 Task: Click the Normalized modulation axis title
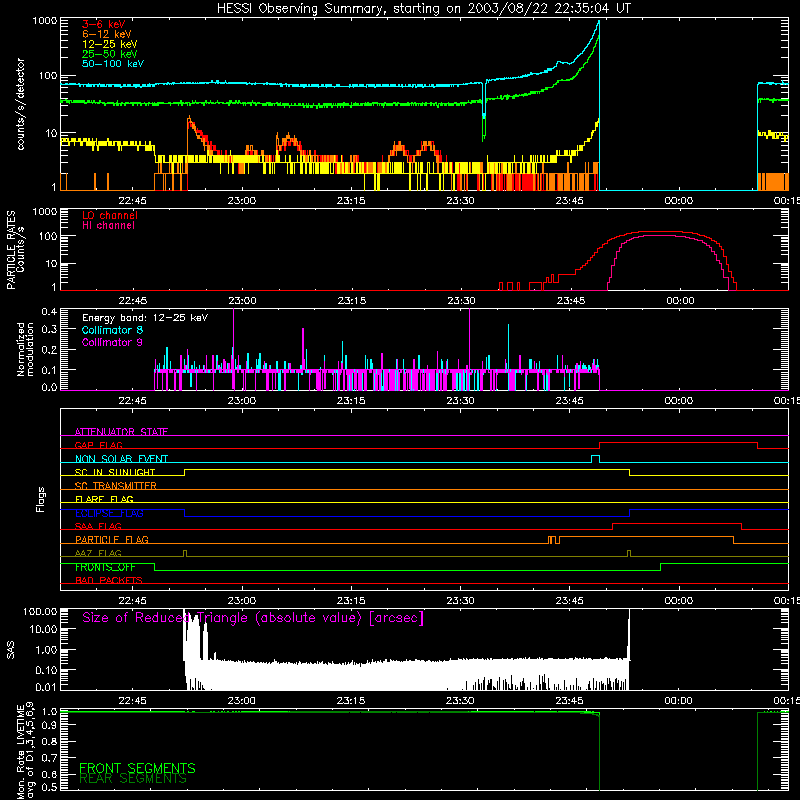click(x=26, y=349)
